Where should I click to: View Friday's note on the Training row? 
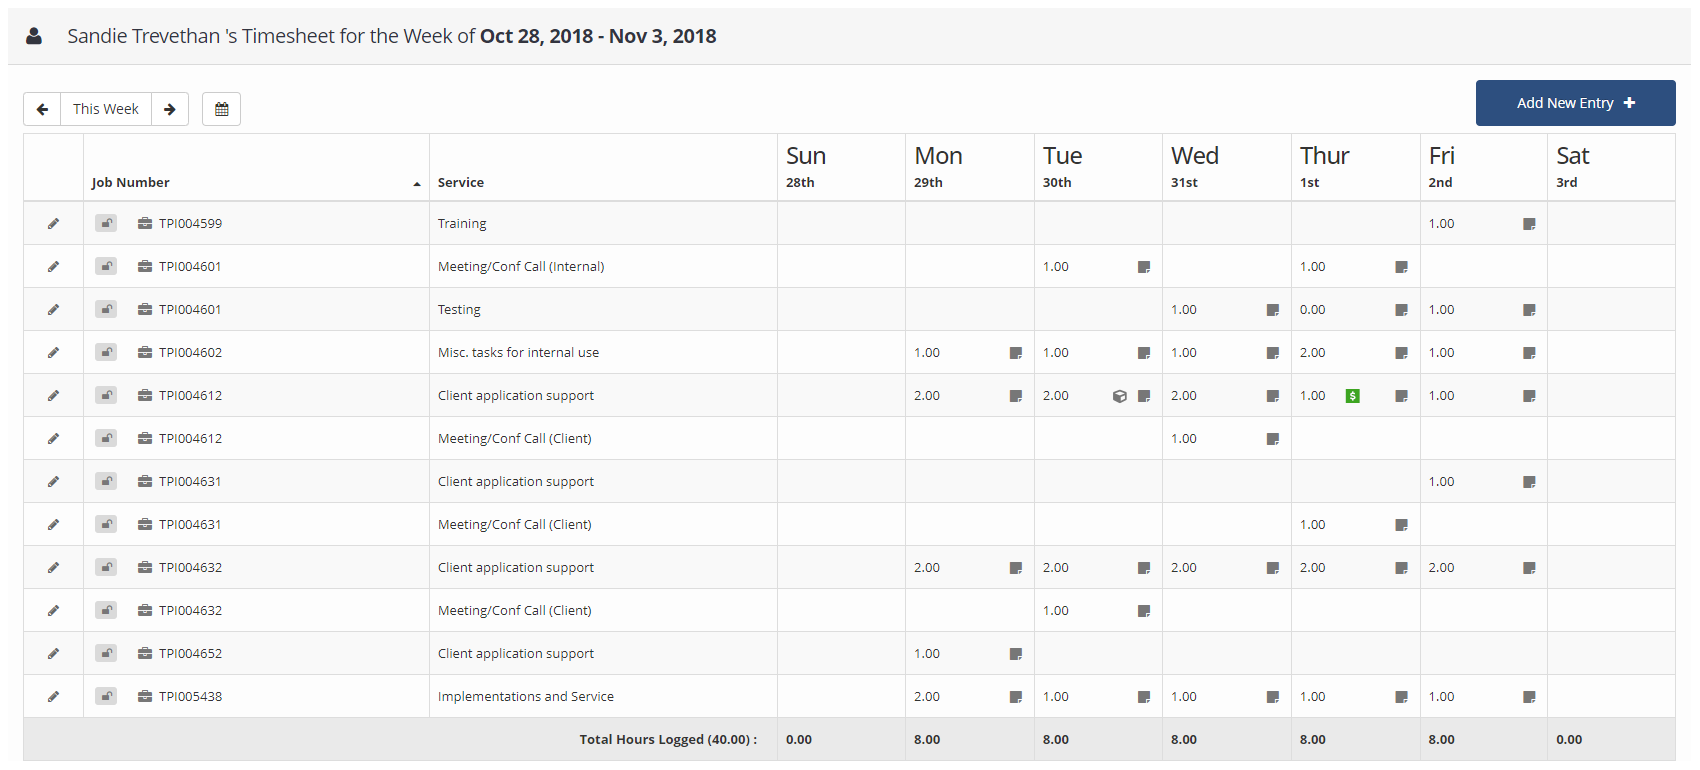click(x=1528, y=224)
